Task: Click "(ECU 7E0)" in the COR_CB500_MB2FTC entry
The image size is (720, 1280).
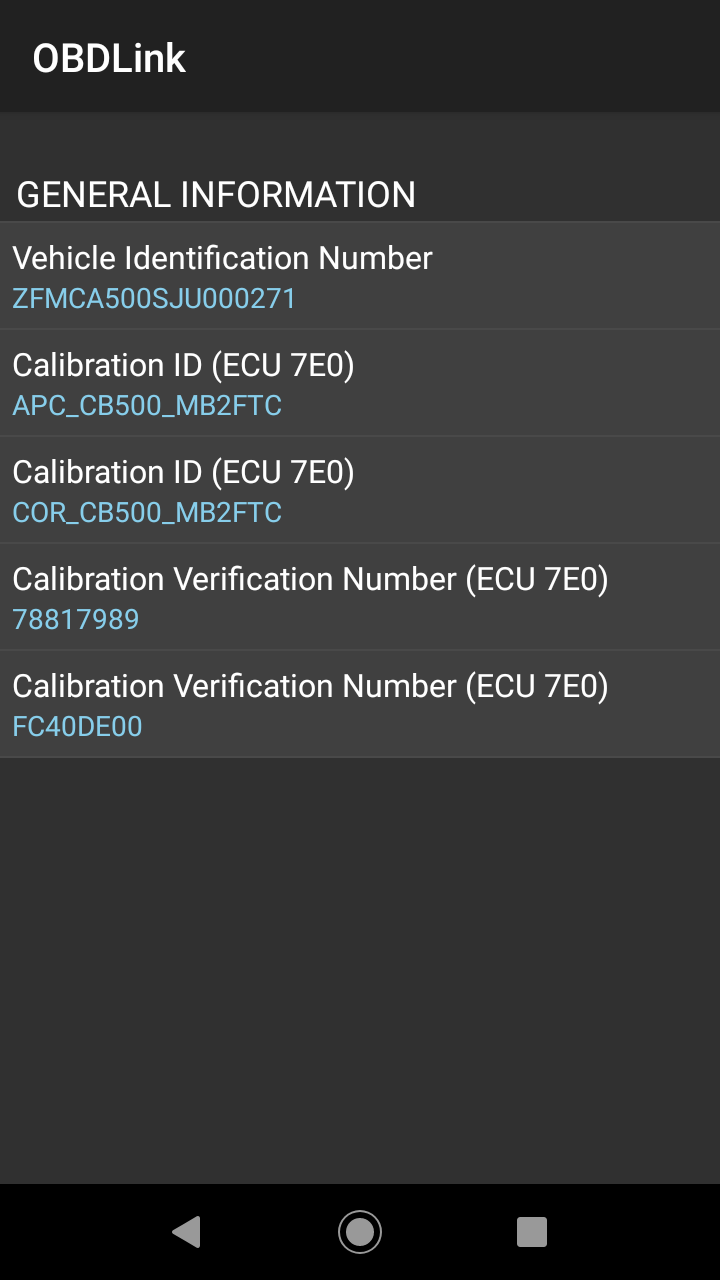Action: [283, 472]
